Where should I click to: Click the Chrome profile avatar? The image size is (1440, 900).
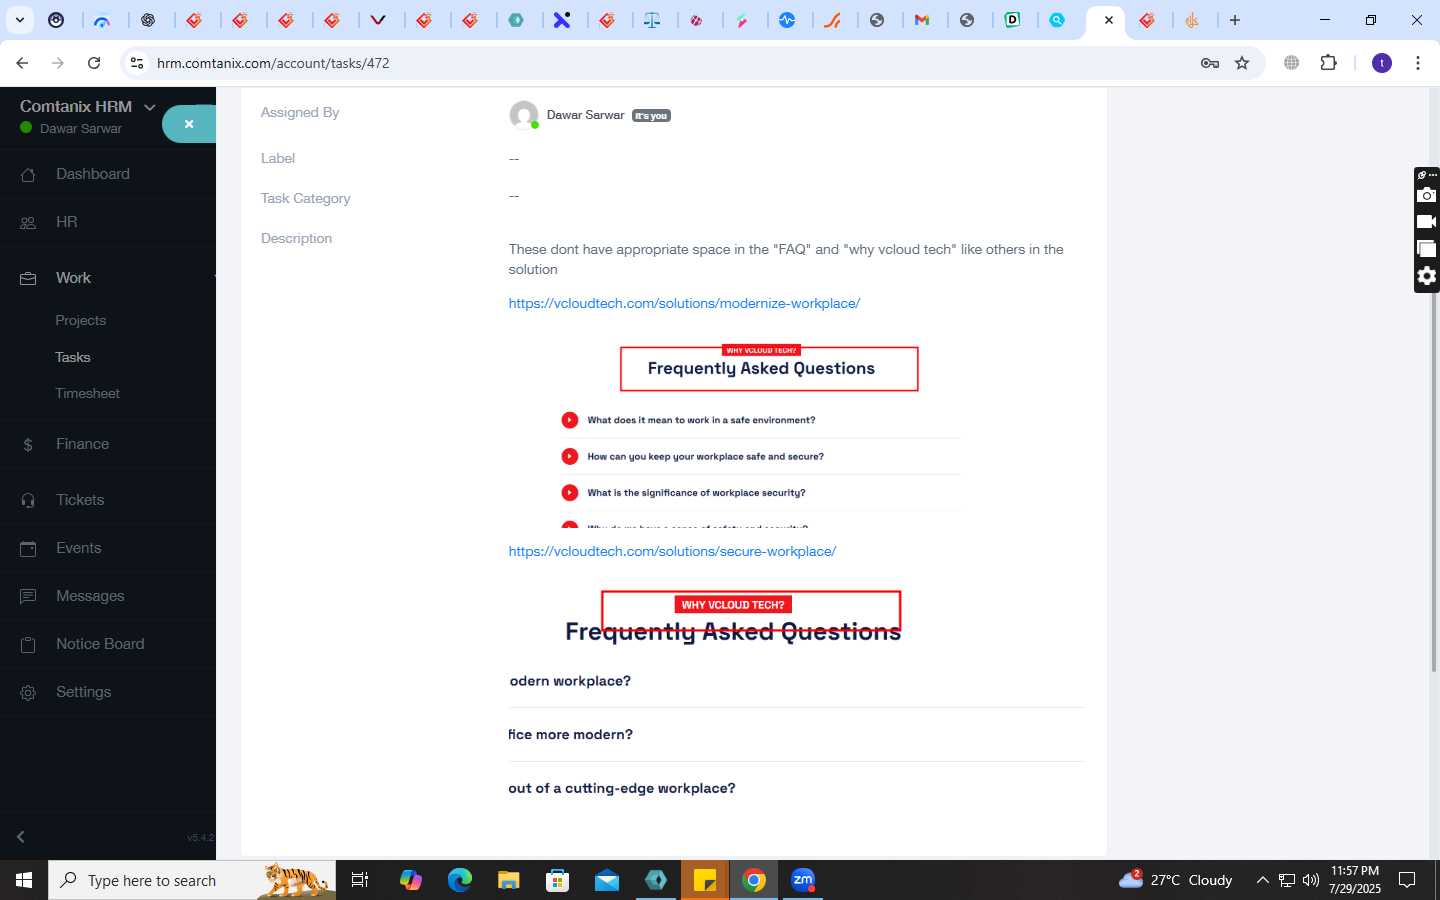pyautogui.click(x=1382, y=63)
